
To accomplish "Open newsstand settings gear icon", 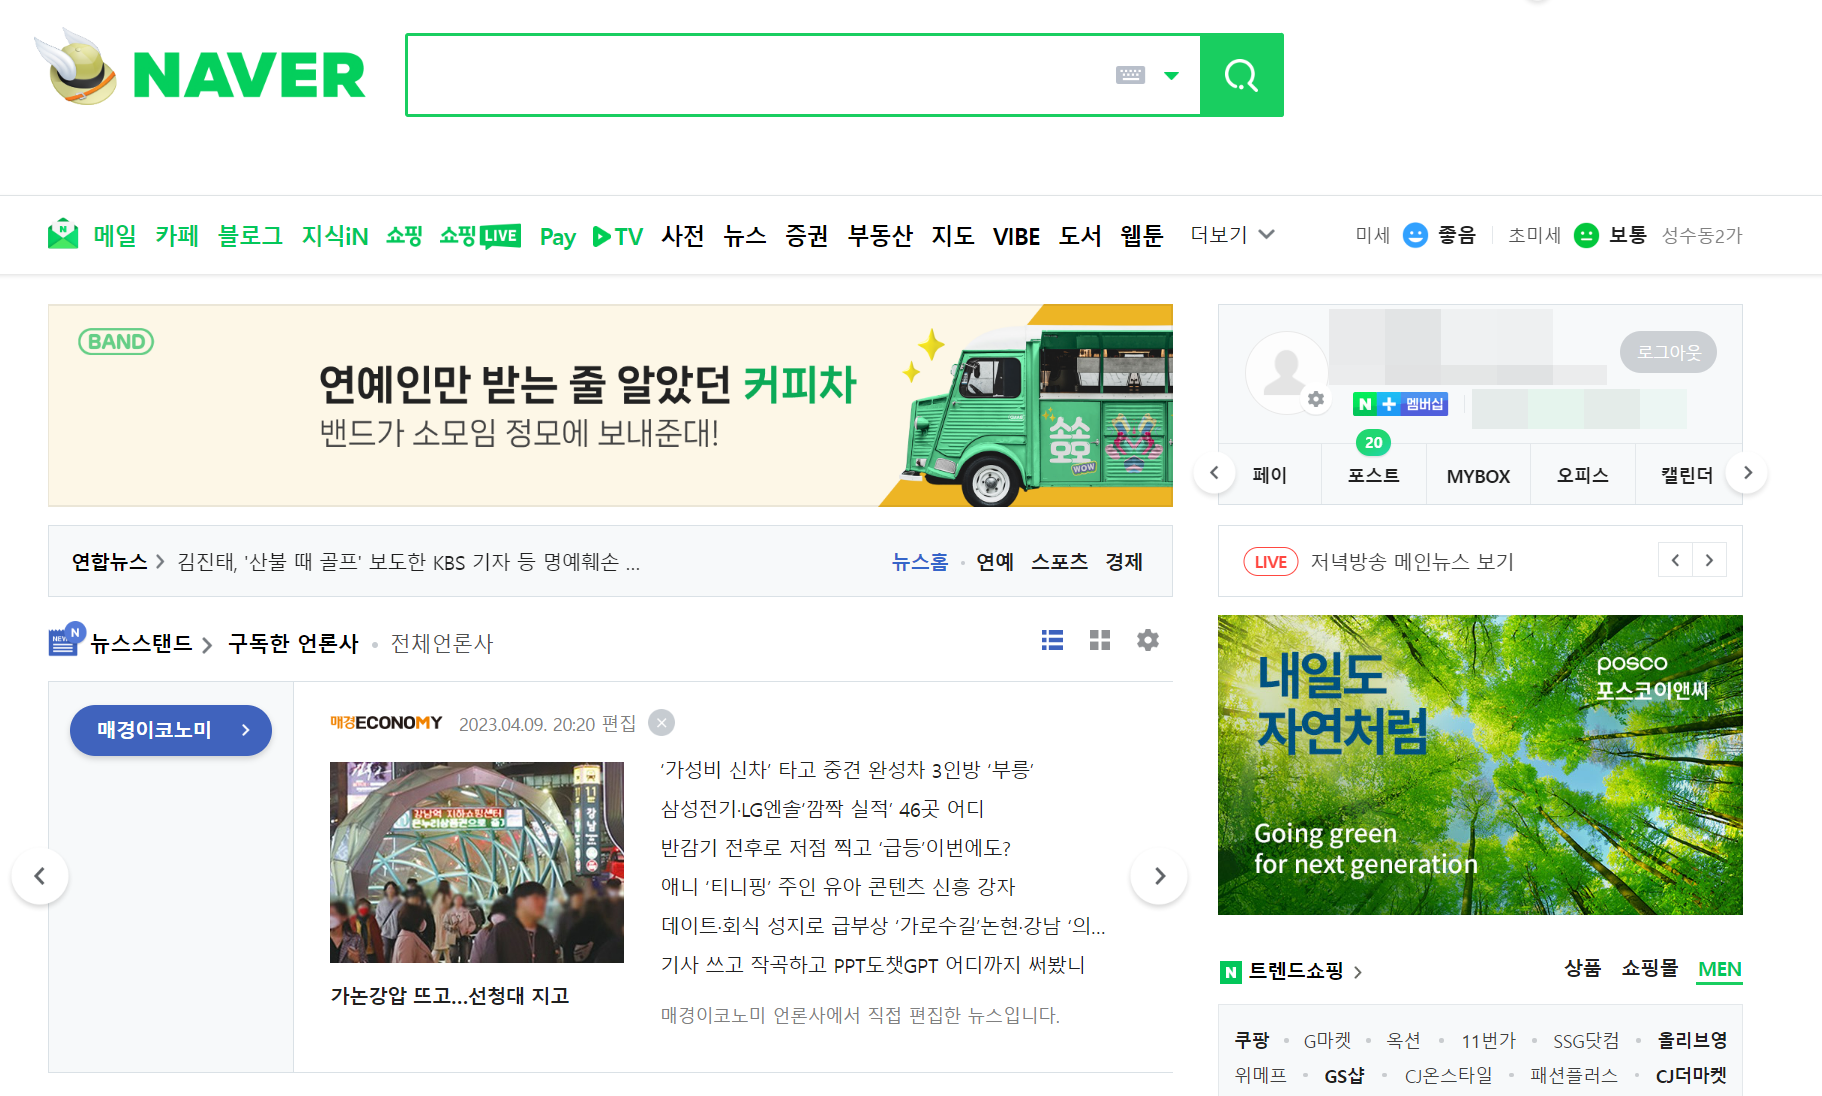I will pyautogui.click(x=1148, y=640).
